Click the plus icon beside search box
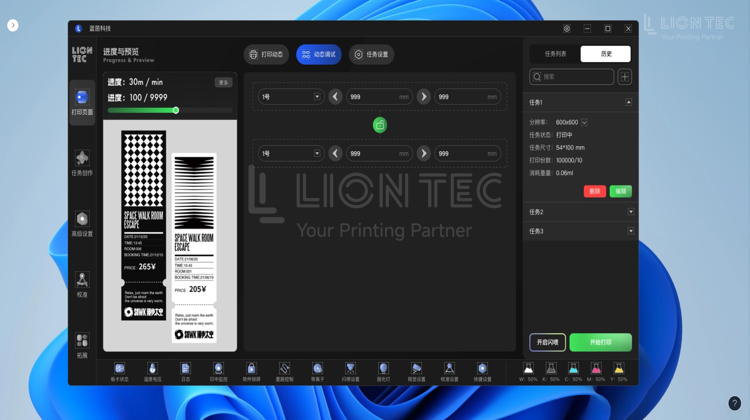Image resolution: width=750 pixels, height=420 pixels. [x=625, y=77]
